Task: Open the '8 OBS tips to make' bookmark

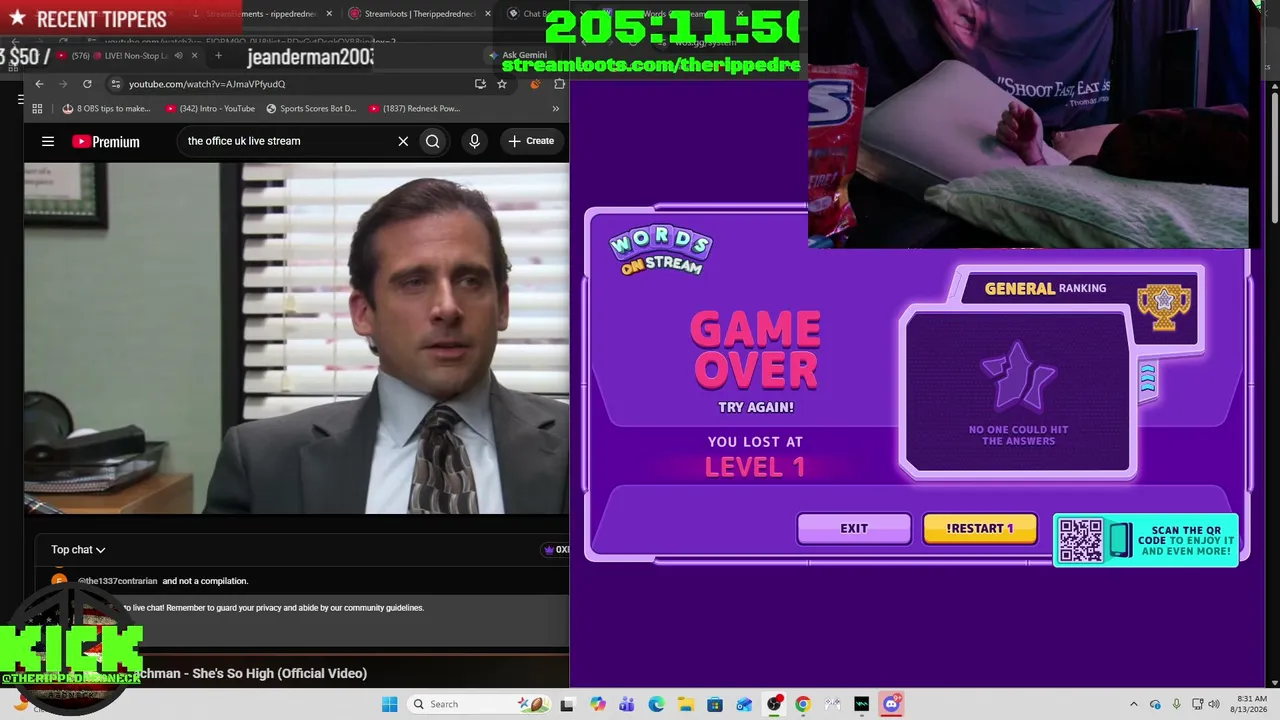Action: click(106, 108)
